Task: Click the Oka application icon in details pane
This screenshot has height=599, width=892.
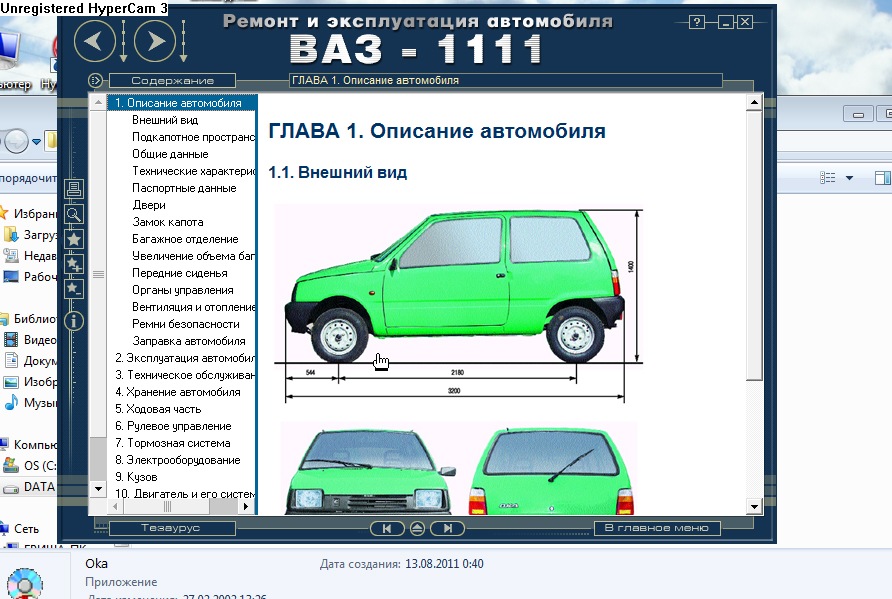Action: coord(25,583)
